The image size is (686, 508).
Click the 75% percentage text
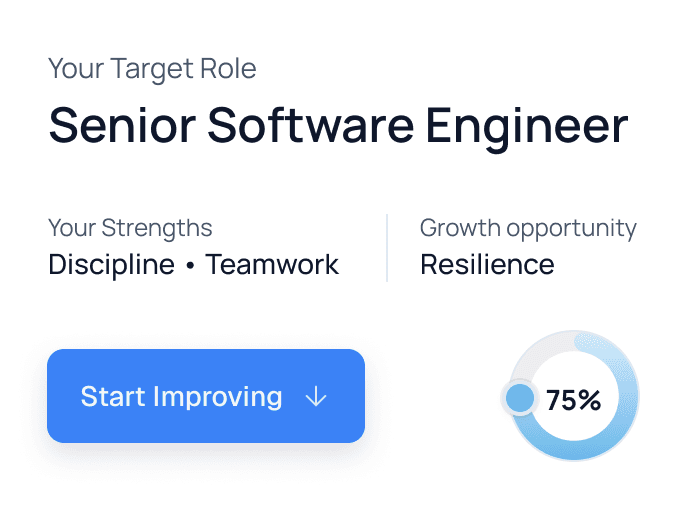point(574,400)
